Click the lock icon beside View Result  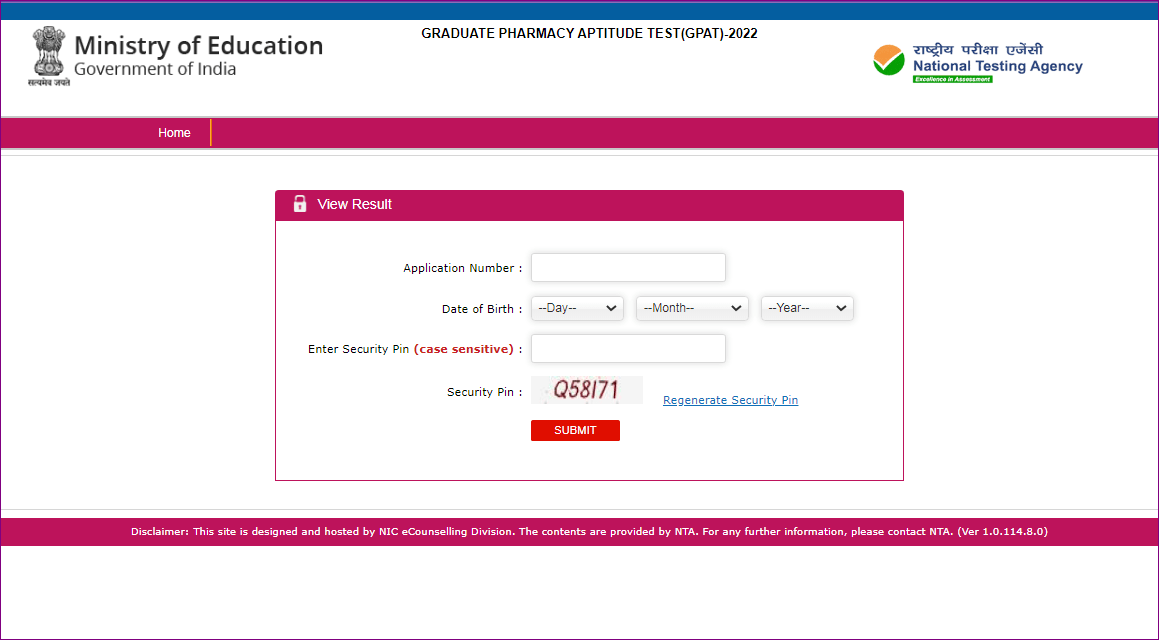(300, 204)
